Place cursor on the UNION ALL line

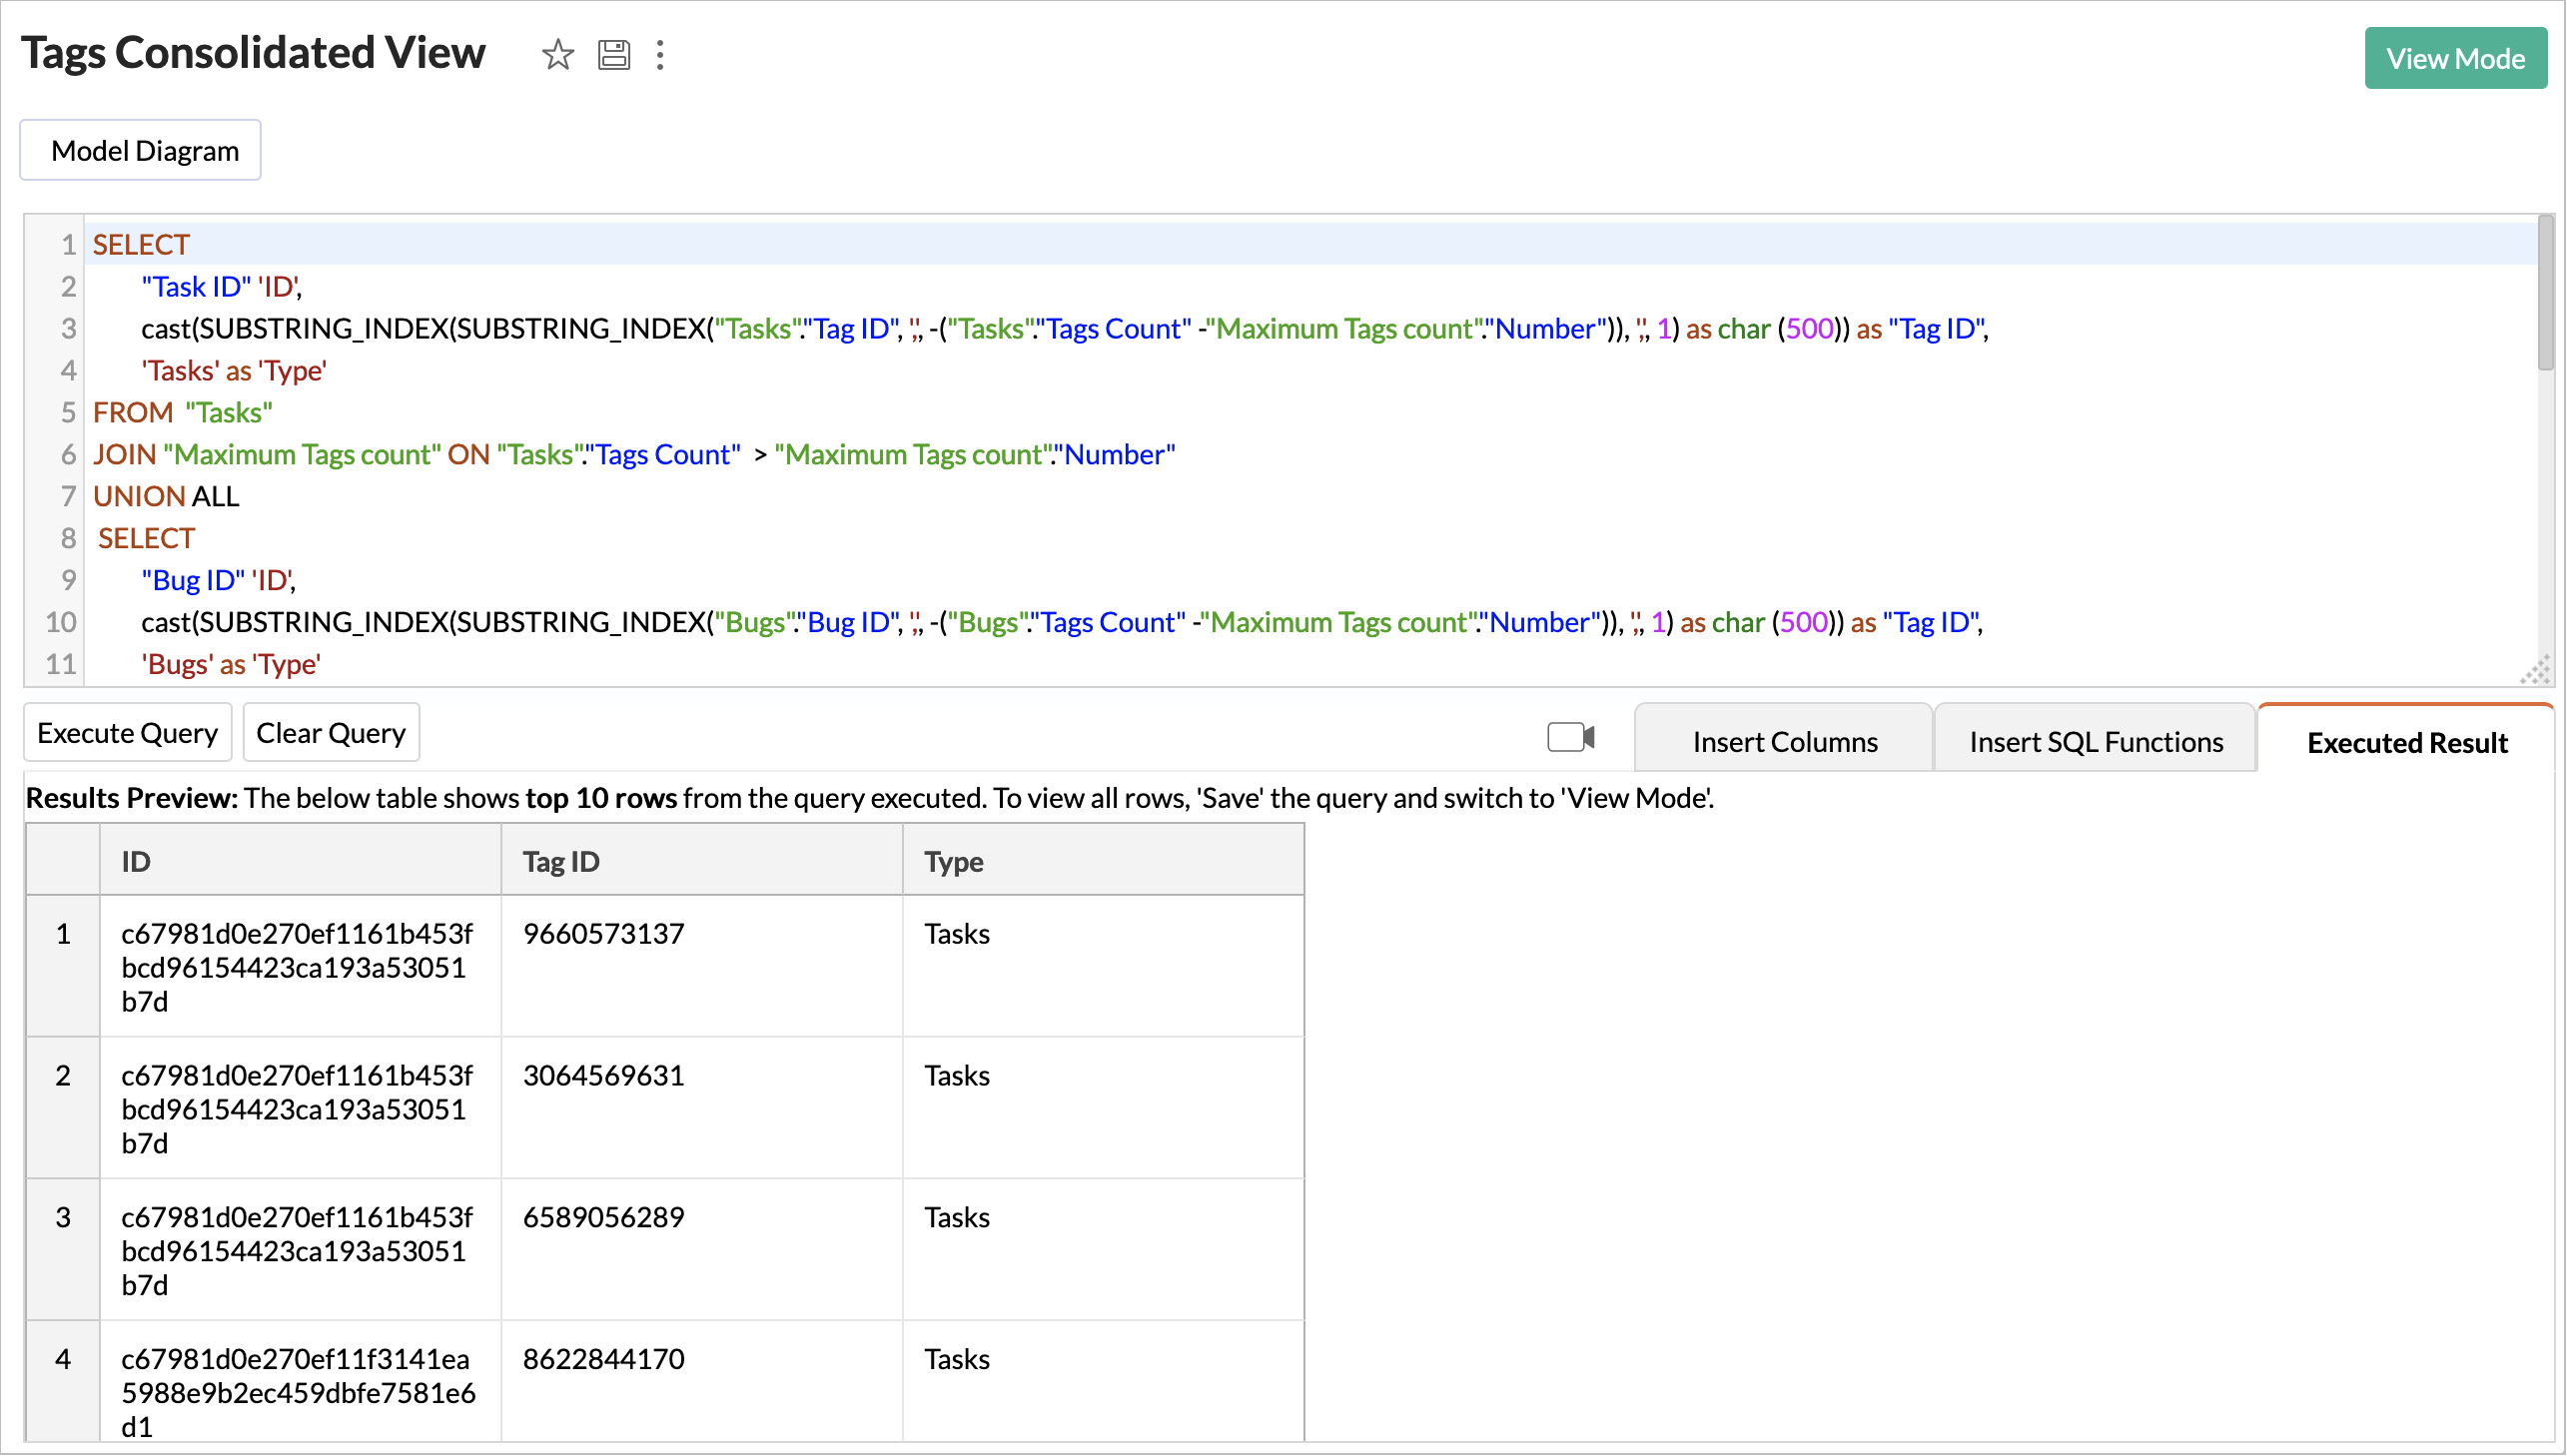[166, 497]
